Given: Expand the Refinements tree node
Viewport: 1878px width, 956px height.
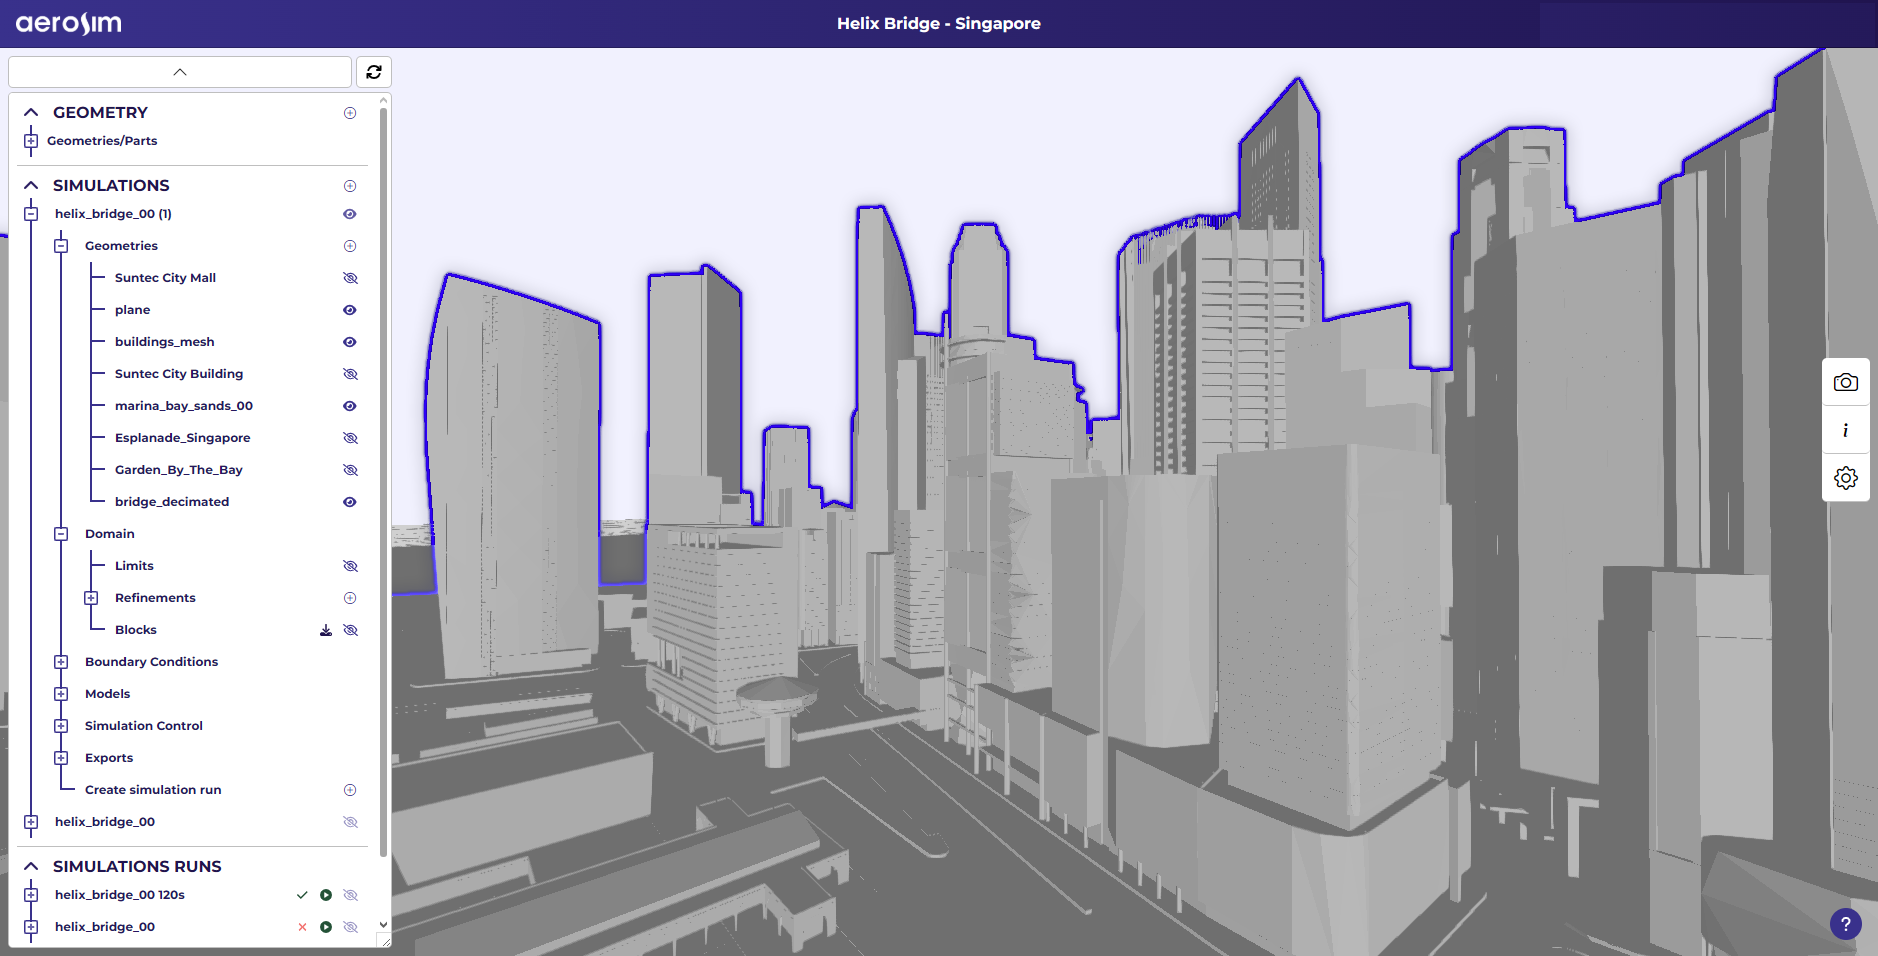Looking at the screenshot, I should (91, 598).
